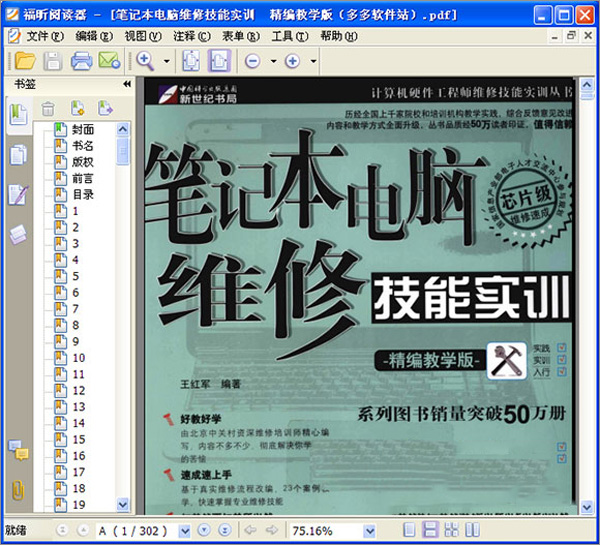600x545 pixels.
Task: Click the document scrollbar thumb
Action: click(x=587, y=95)
